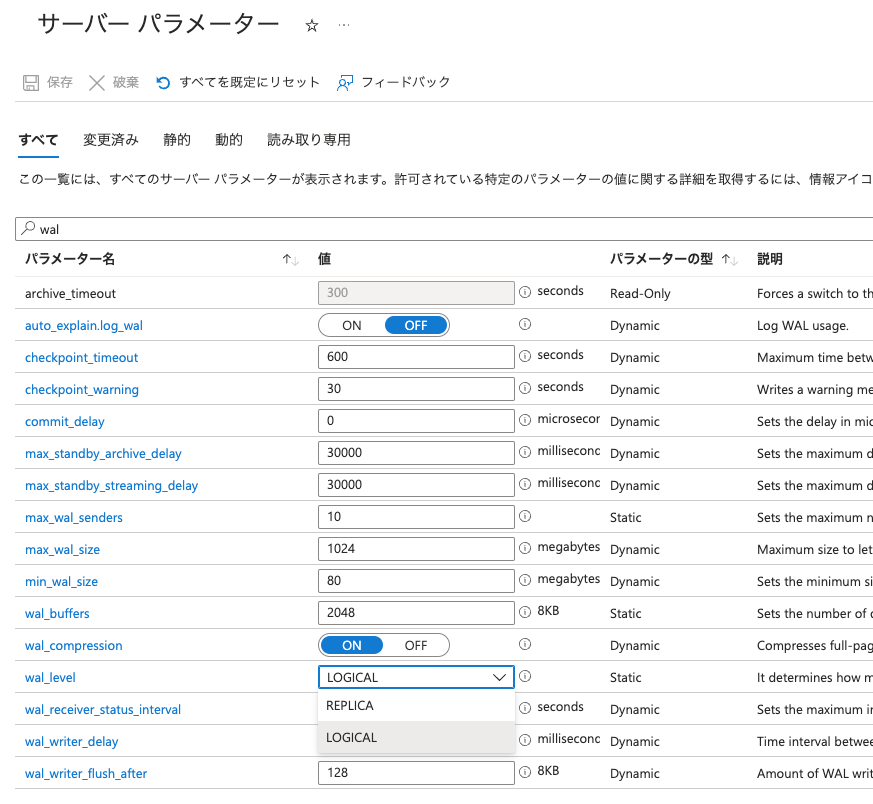The image size is (873, 804).
Task: Turn auto_explain.log_wal ON
Action: 352,325
